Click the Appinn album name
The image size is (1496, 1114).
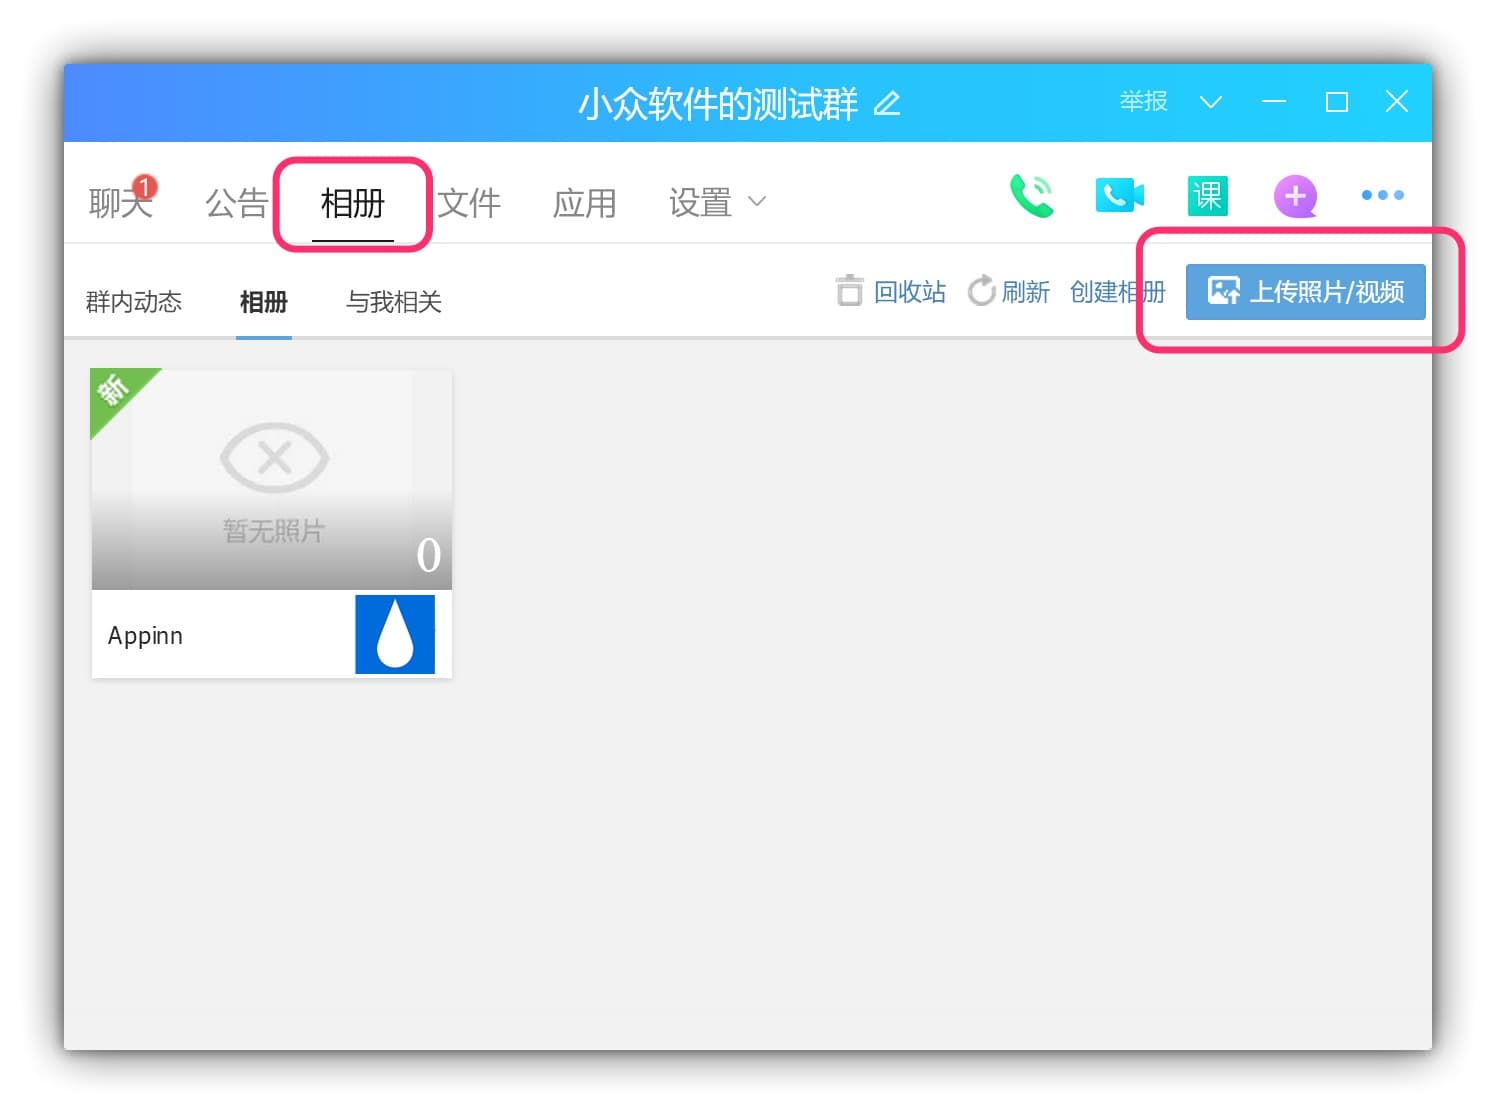click(x=145, y=636)
